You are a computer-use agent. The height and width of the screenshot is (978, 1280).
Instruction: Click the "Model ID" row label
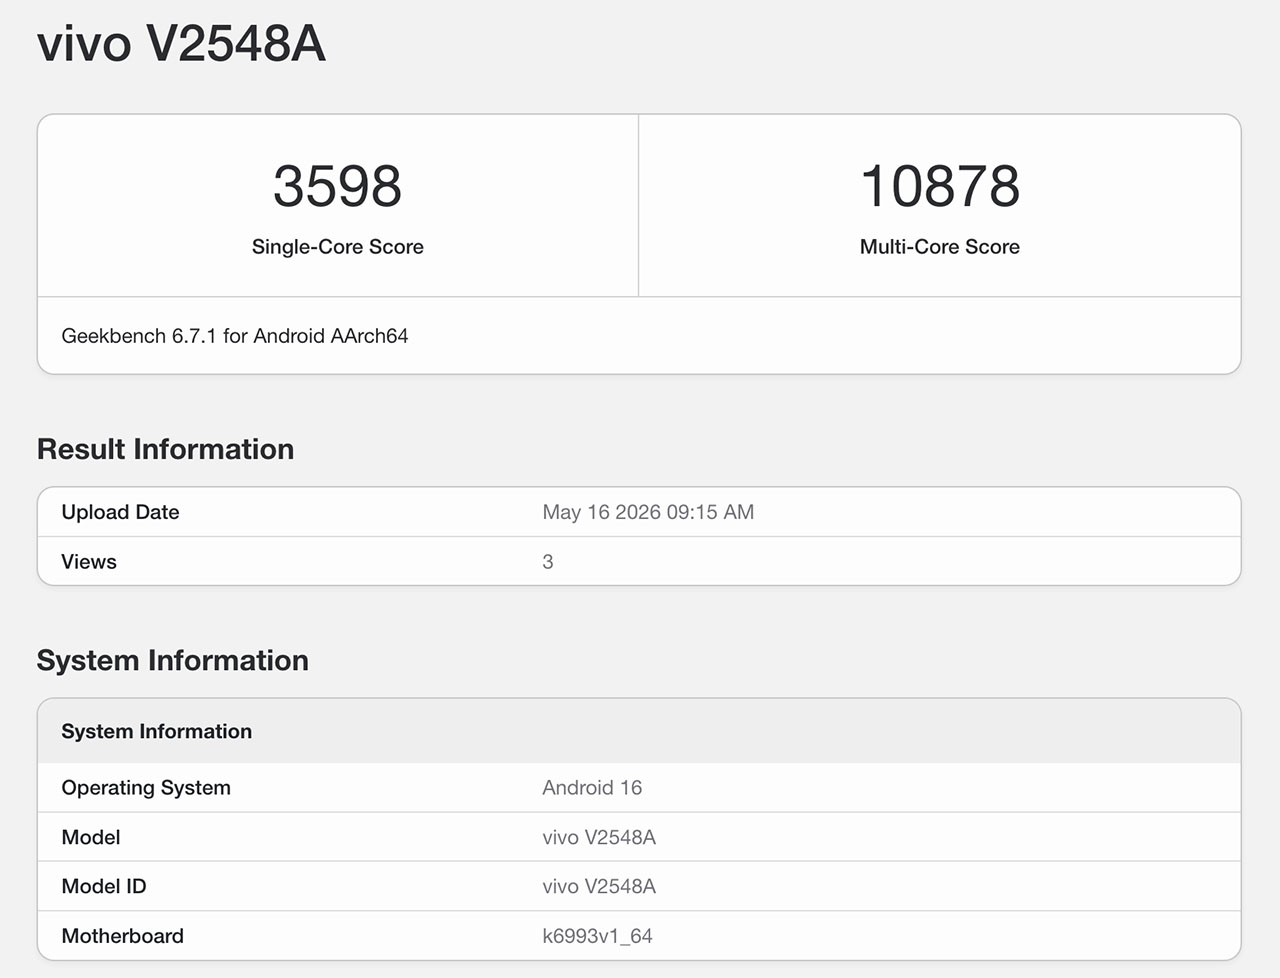point(104,886)
